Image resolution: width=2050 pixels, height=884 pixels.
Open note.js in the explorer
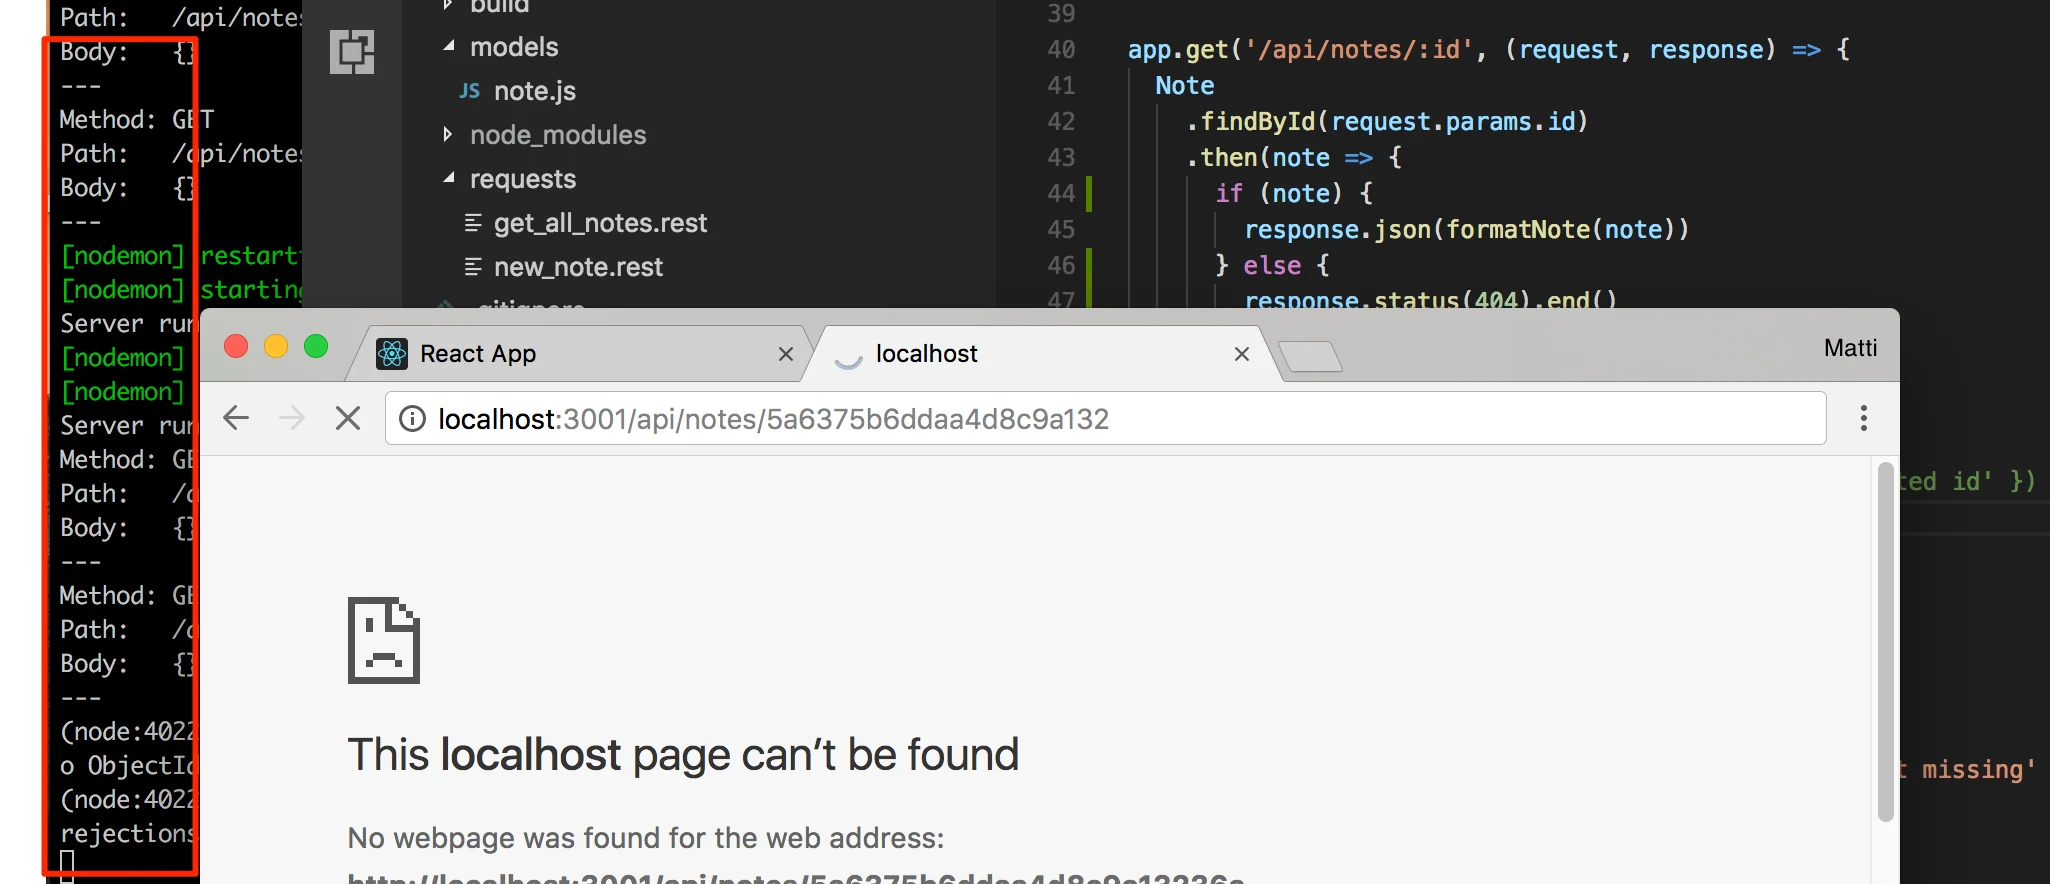(x=535, y=91)
